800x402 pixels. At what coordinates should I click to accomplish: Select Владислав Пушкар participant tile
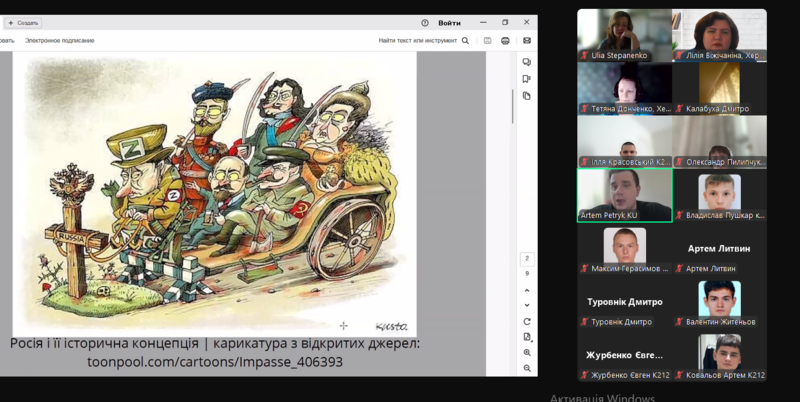719,195
